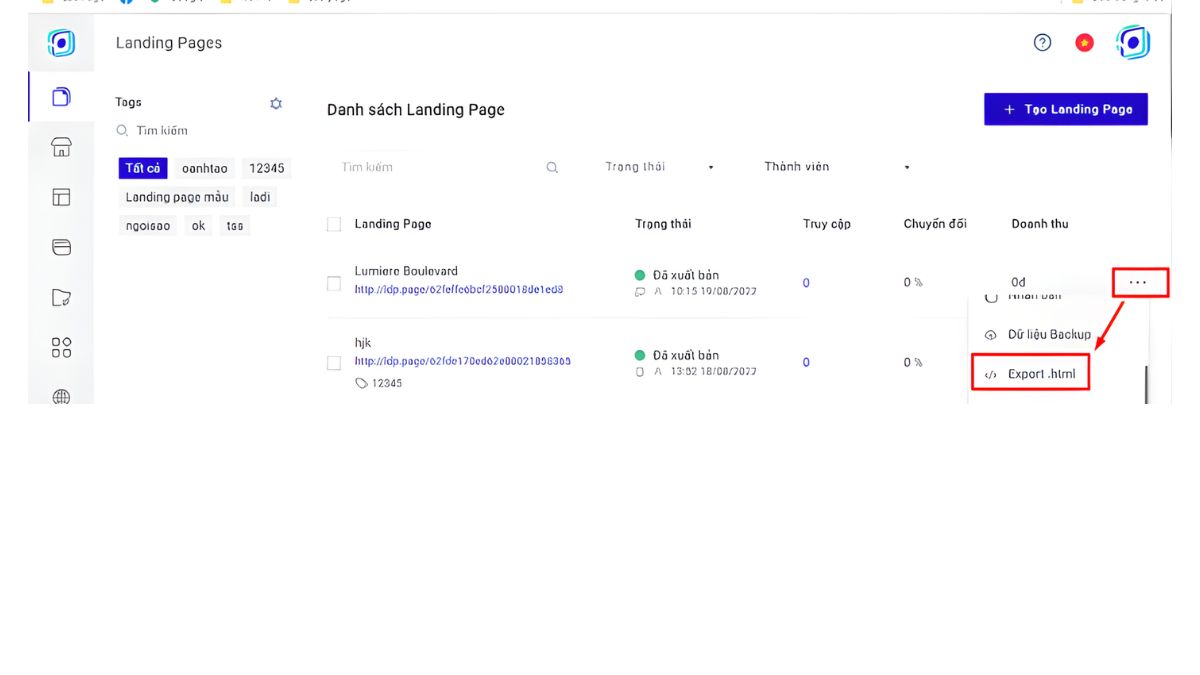Expand the Trạng thái filter dropdown
The image size is (1200, 675).
[658, 167]
